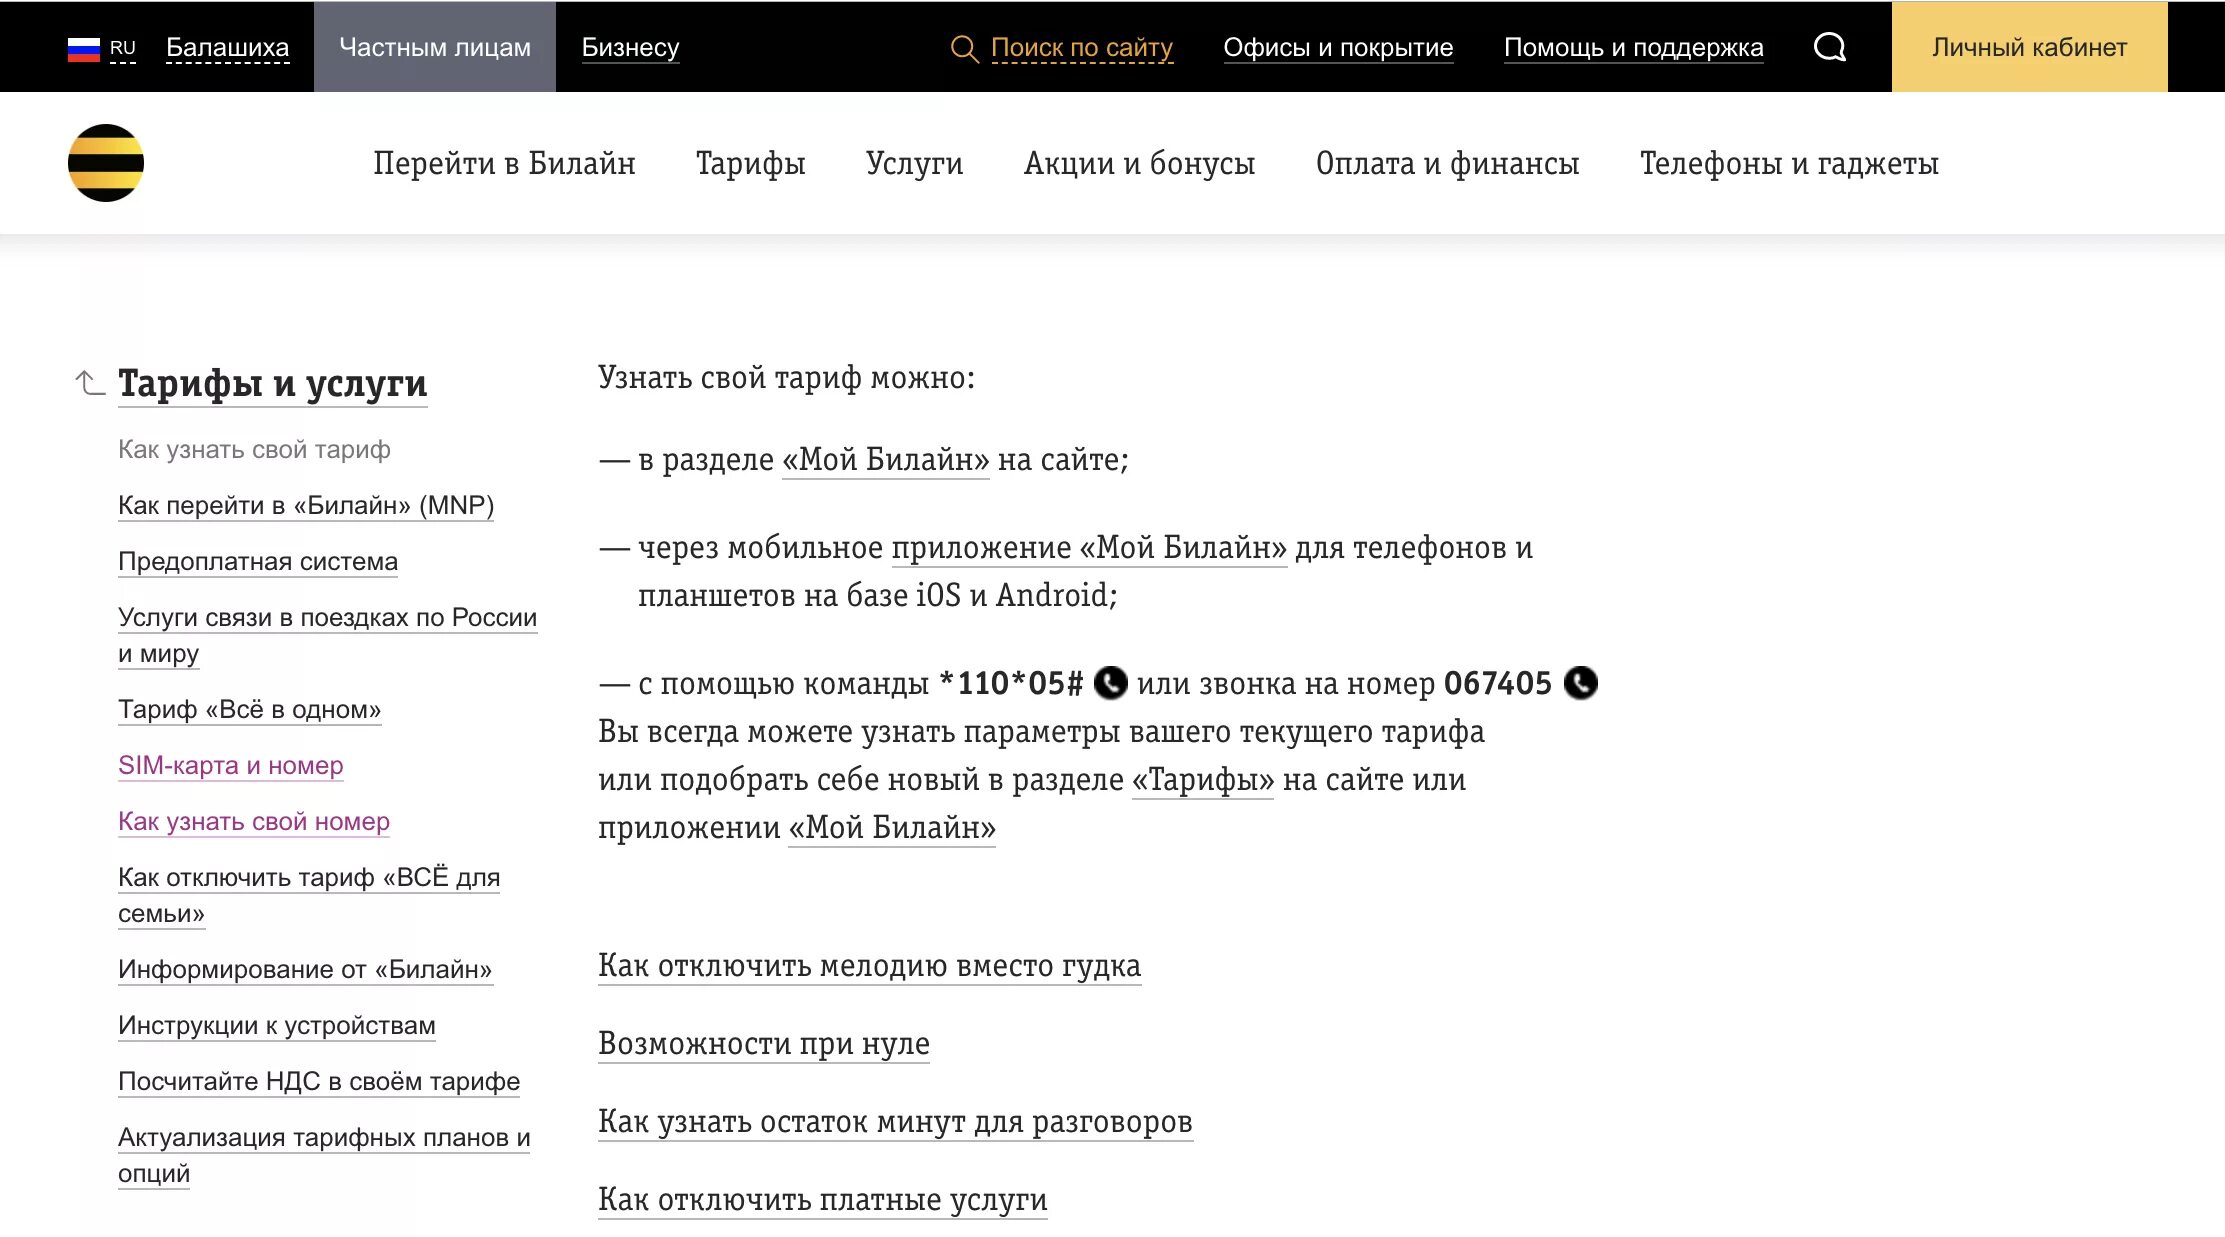Click «Мой Билайн» link ending the paragraph
This screenshot has width=2225, height=1237.
pos(892,828)
